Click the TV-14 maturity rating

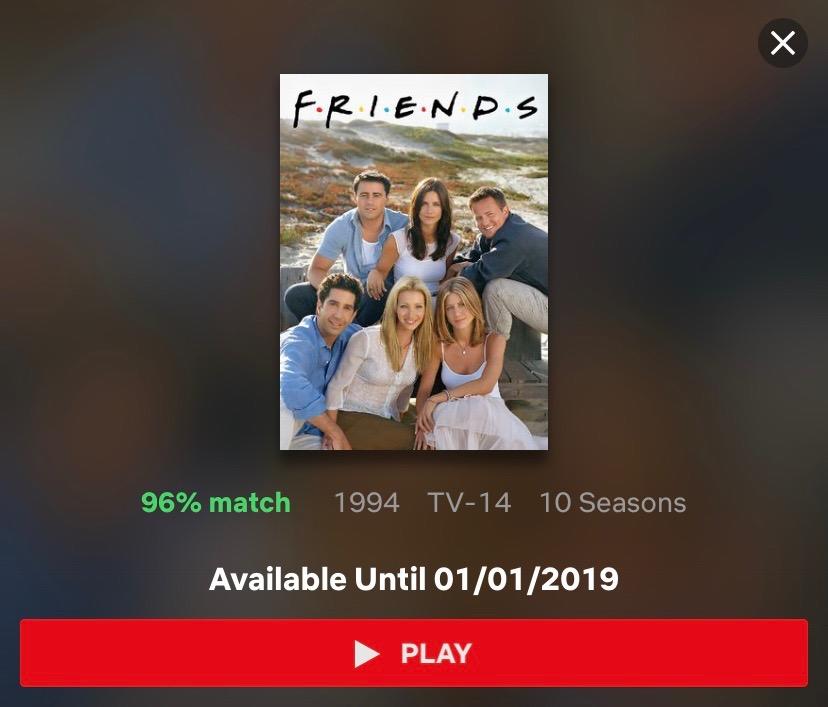pyautogui.click(x=469, y=502)
